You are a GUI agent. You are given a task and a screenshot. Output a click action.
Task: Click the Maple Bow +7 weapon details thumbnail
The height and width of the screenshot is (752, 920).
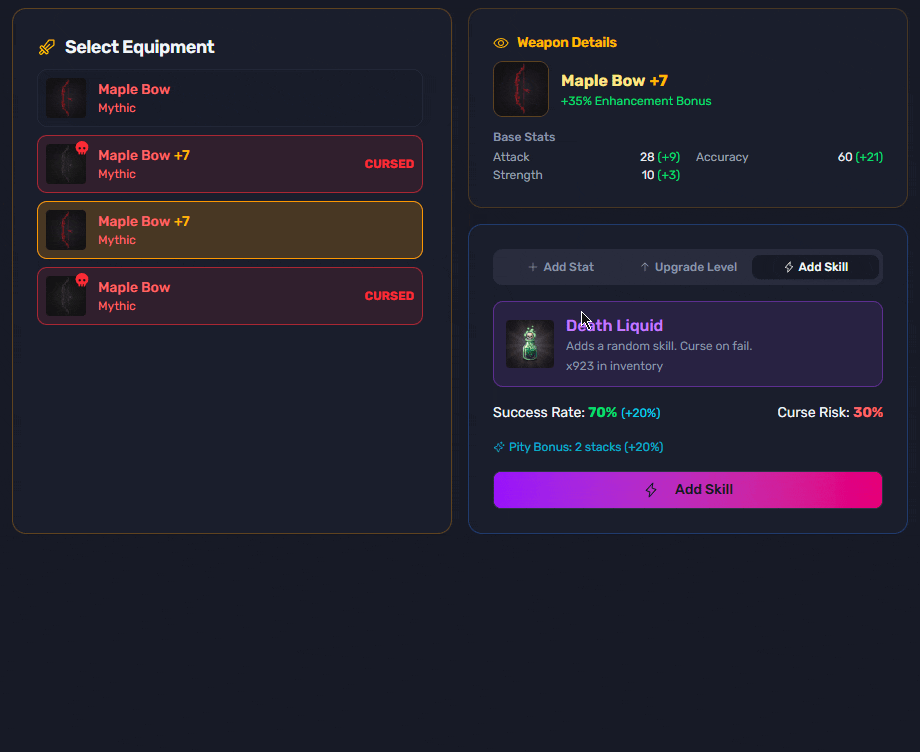(x=521, y=89)
